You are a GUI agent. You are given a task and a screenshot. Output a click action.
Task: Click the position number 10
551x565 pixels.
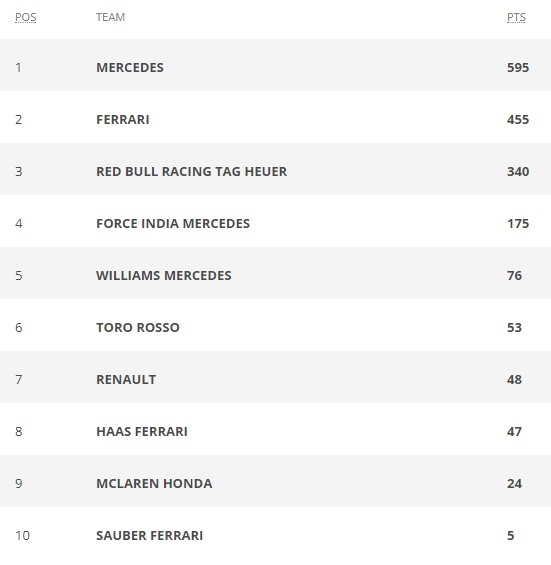tap(22, 535)
